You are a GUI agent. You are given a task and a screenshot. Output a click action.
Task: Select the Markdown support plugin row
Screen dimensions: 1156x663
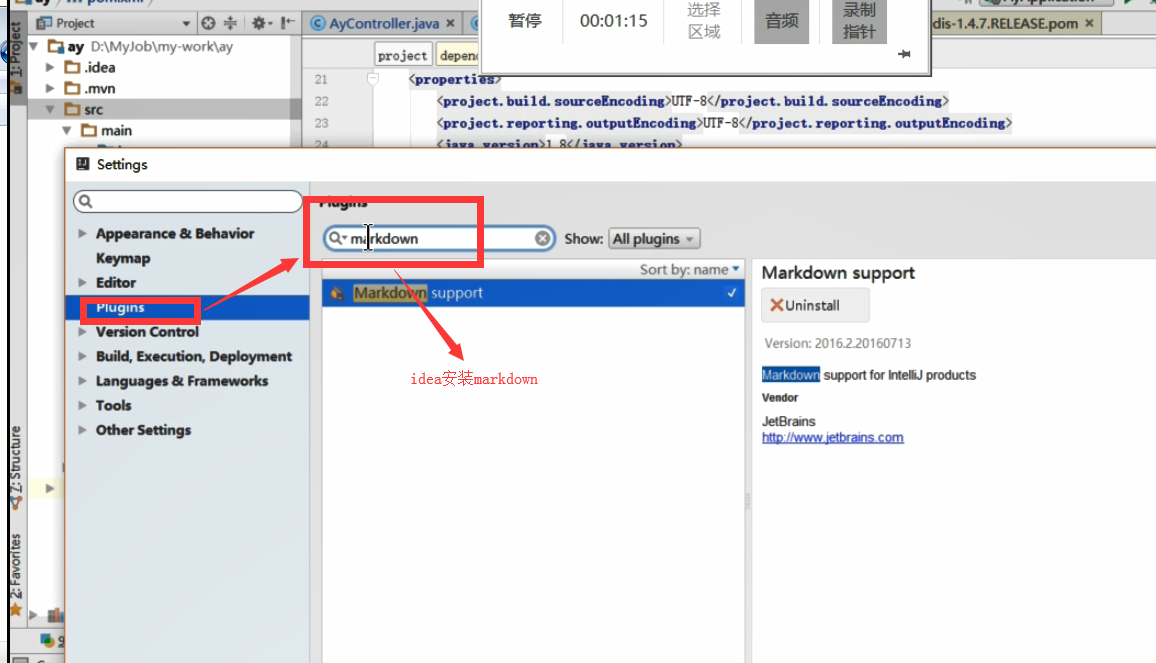click(533, 293)
